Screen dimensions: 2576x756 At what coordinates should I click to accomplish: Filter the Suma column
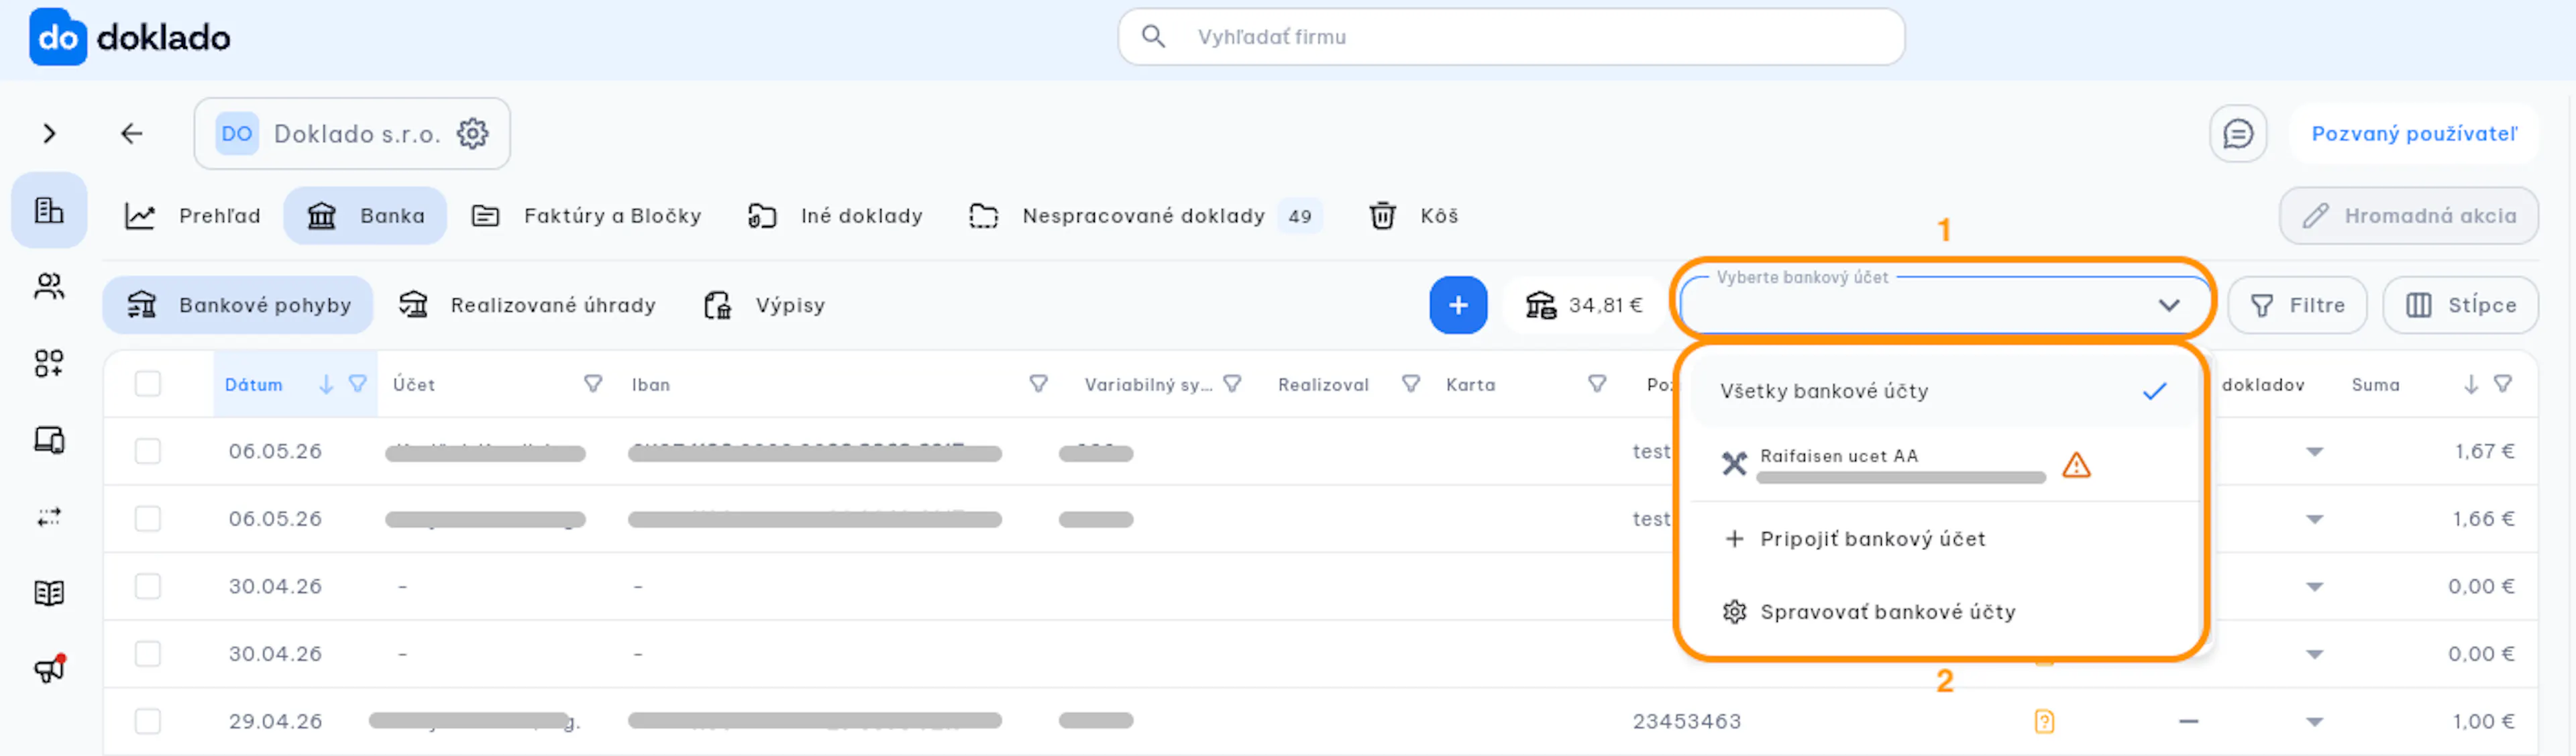tap(2503, 384)
